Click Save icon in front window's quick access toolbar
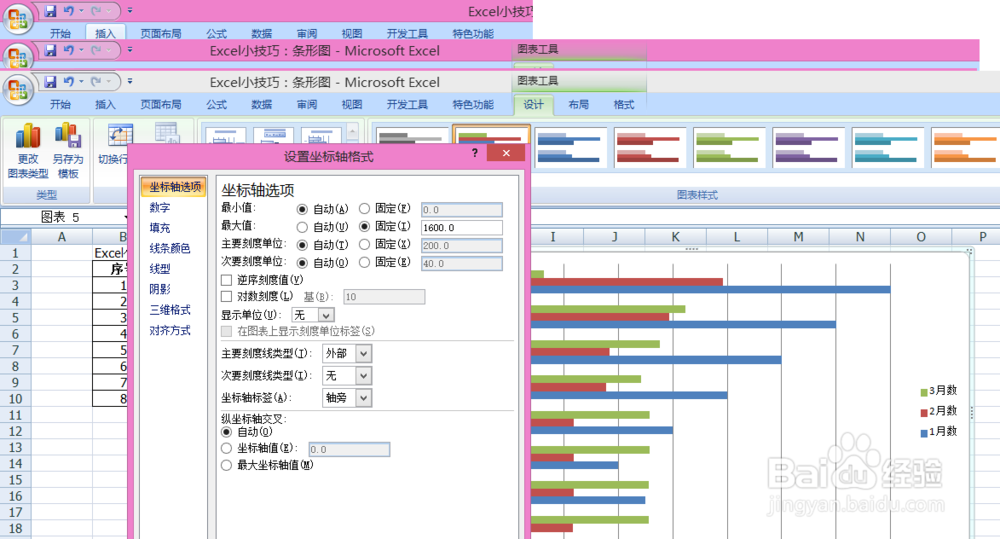Screen dimensions: 1000x539 pos(50,82)
